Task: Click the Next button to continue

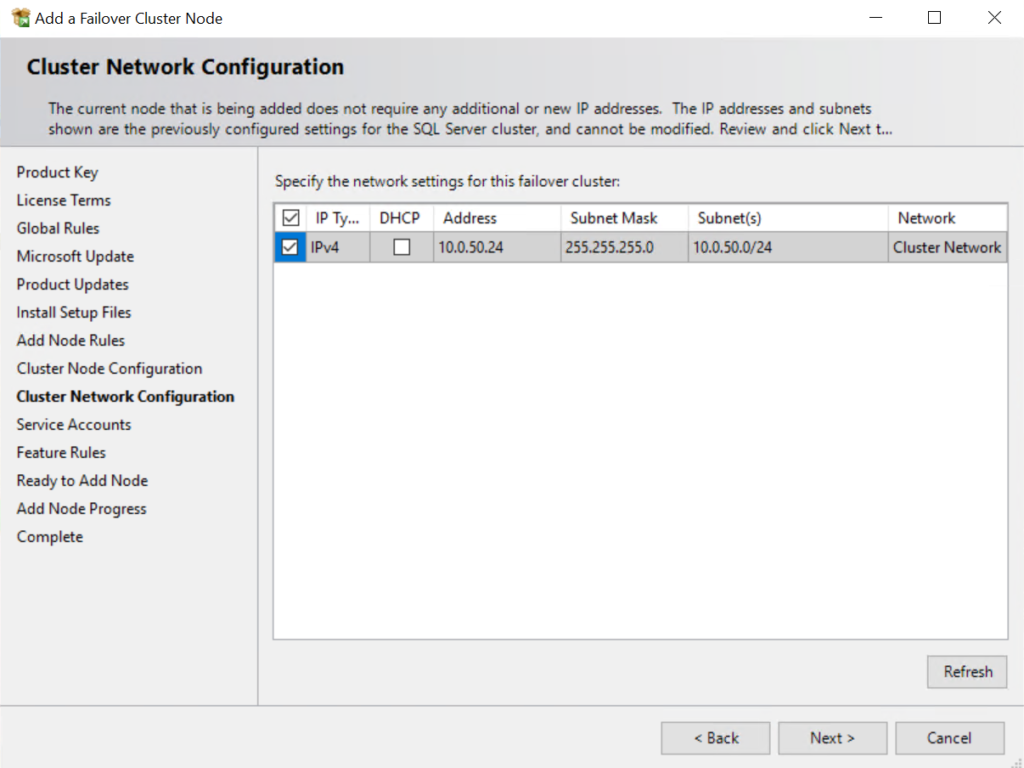Action: 832,737
